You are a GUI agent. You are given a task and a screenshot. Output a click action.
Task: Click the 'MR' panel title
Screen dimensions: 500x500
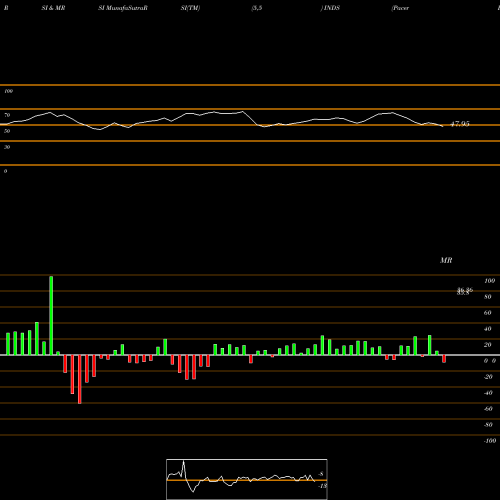[x=446, y=260]
